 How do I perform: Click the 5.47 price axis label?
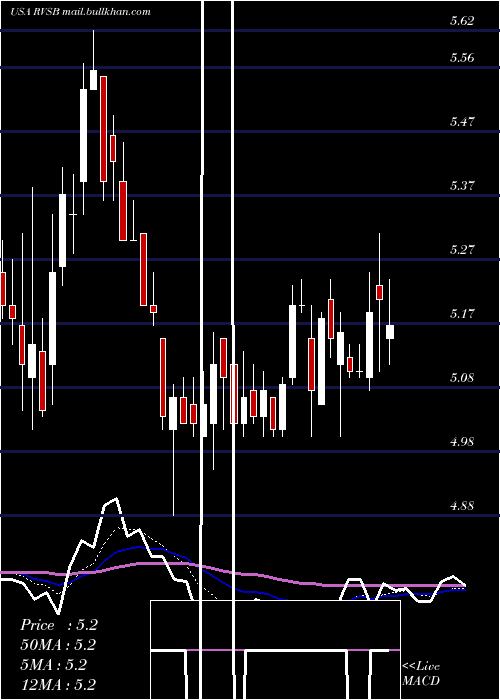click(462, 121)
